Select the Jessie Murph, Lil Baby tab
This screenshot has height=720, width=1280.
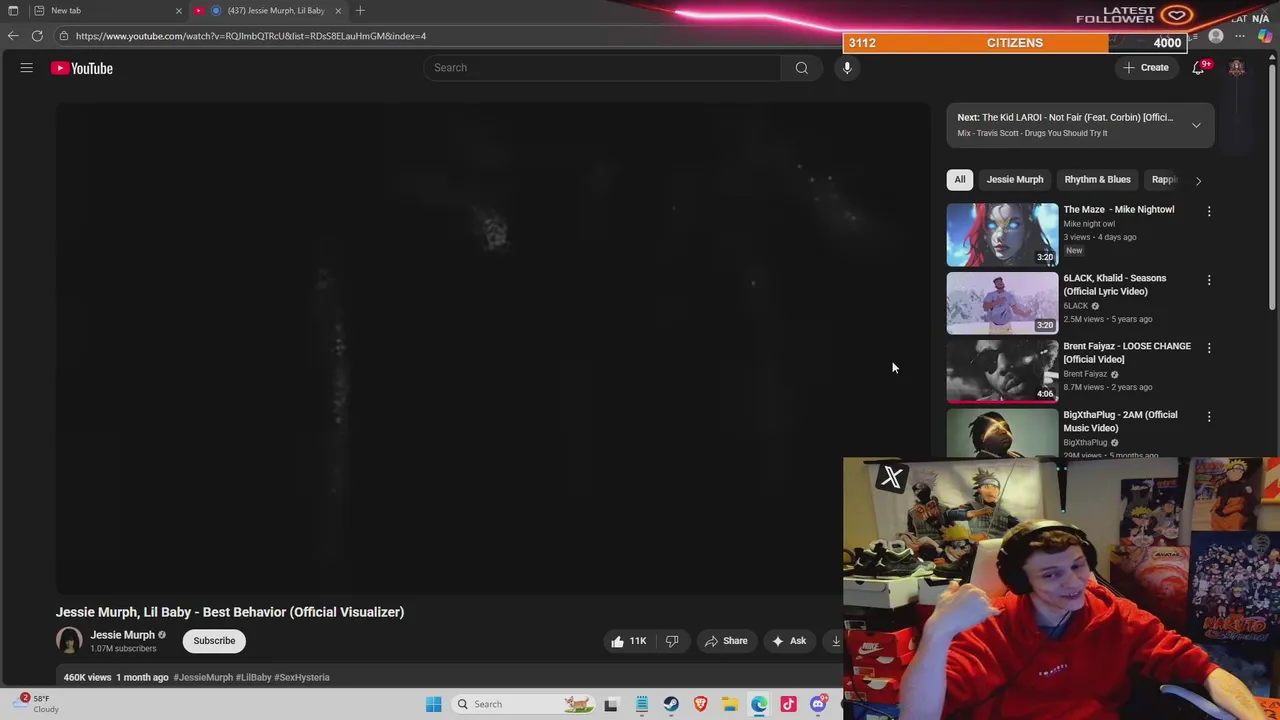[x=267, y=10]
